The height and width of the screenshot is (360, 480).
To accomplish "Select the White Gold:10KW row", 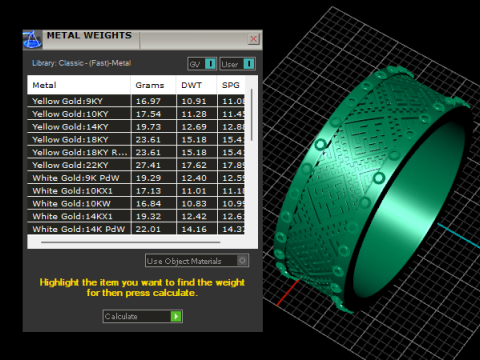I will tap(136, 204).
